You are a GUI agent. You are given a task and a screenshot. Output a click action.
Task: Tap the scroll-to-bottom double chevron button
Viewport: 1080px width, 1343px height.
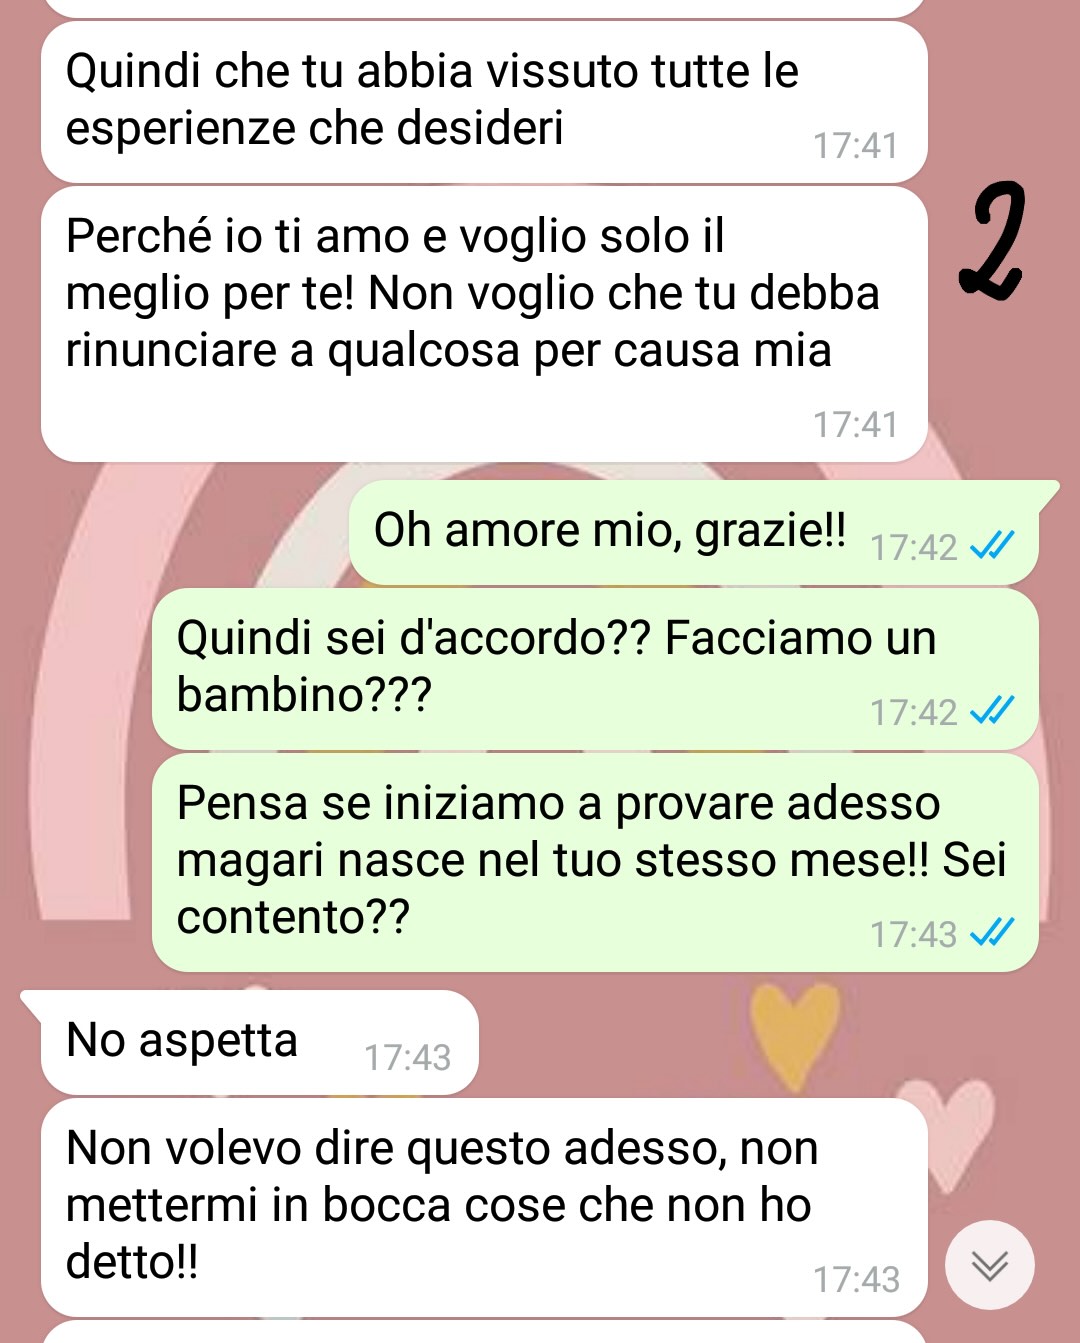point(989,1265)
